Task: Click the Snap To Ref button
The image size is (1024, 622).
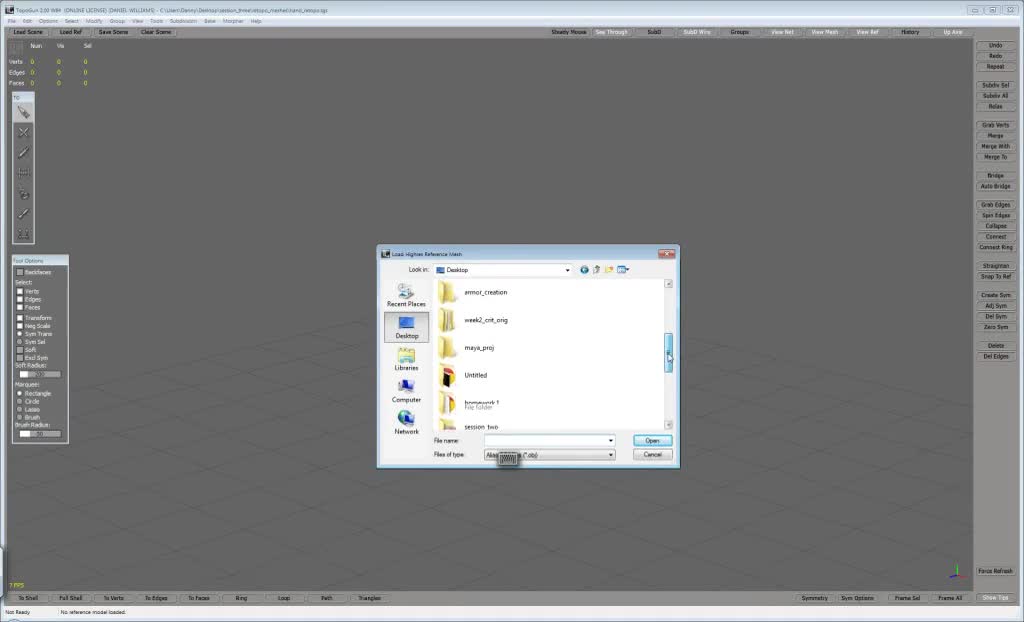Action: (995, 276)
